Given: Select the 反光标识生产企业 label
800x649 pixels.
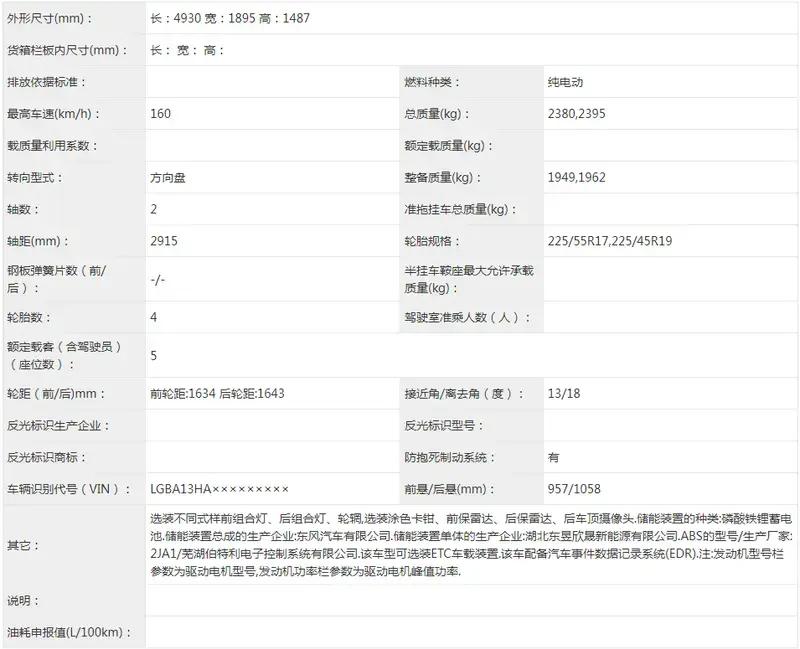Looking at the screenshot, I should pos(58,425).
